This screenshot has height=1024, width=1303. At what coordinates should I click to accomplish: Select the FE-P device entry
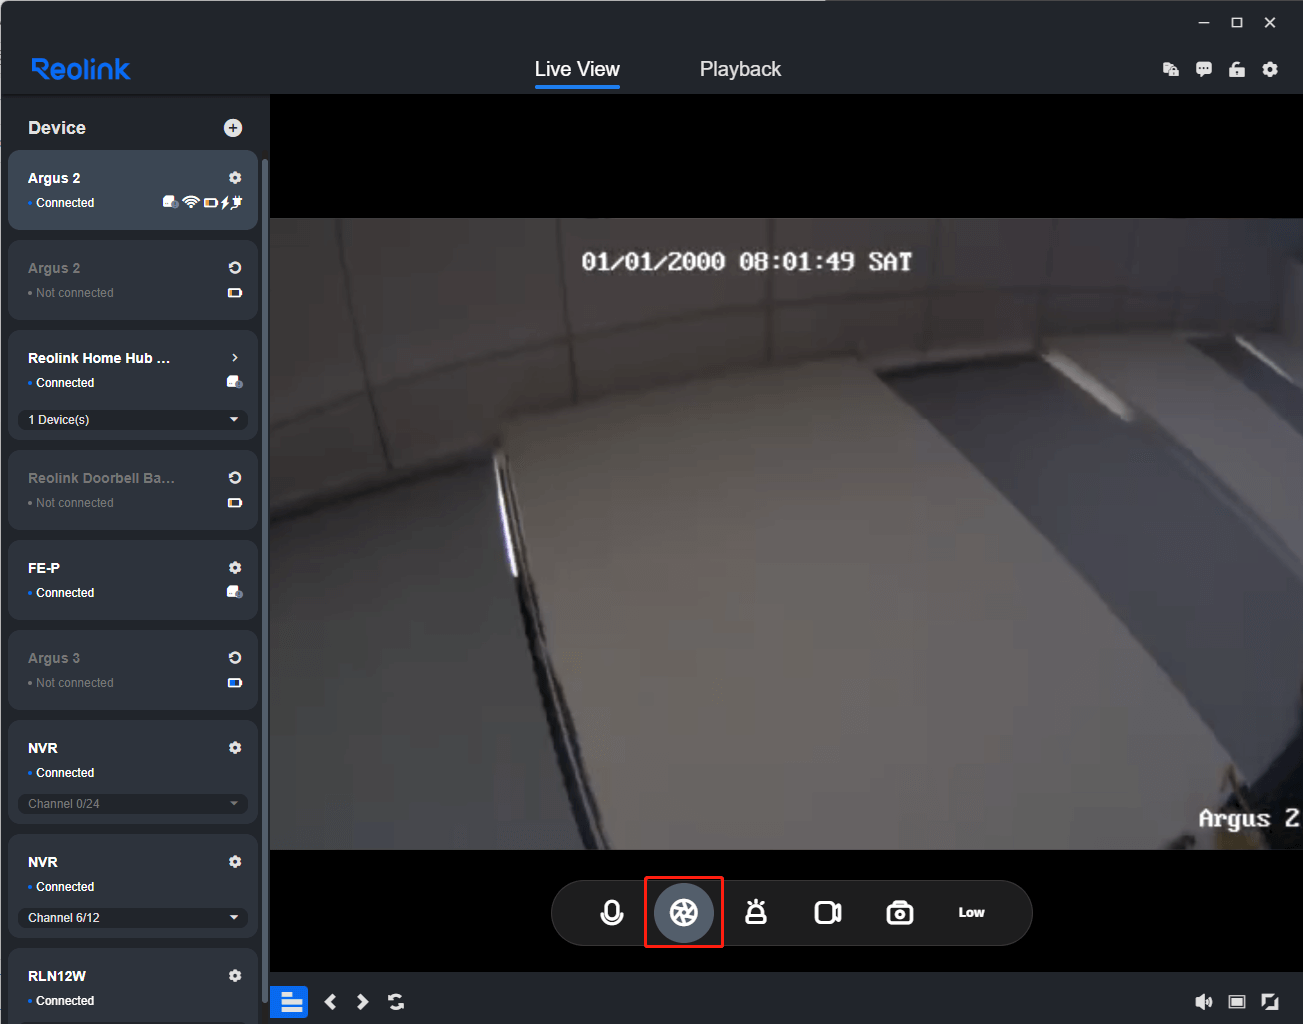[133, 580]
